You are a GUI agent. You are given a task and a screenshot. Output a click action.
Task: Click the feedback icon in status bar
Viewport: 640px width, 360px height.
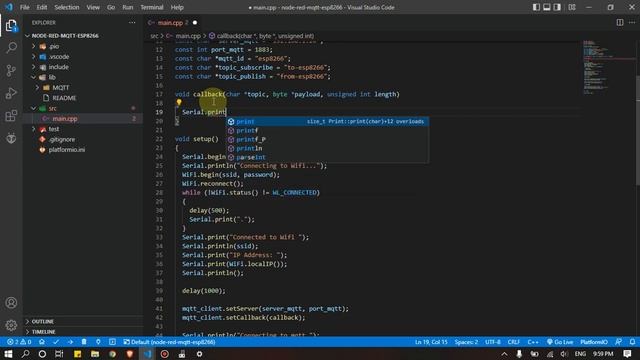tap(618, 342)
